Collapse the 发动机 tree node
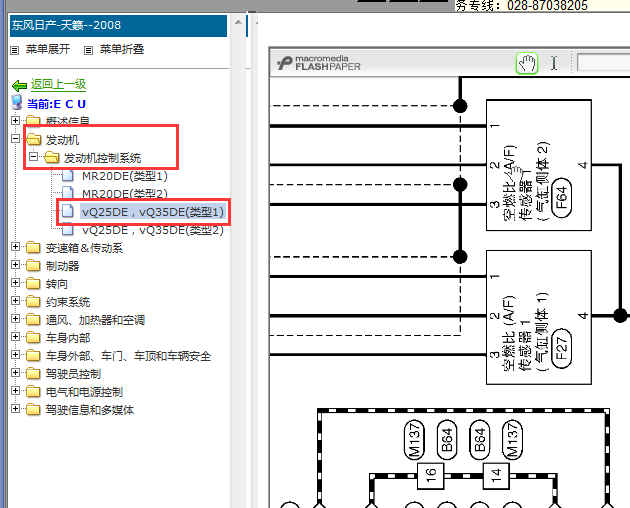630x508 pixels. [15, 139]
